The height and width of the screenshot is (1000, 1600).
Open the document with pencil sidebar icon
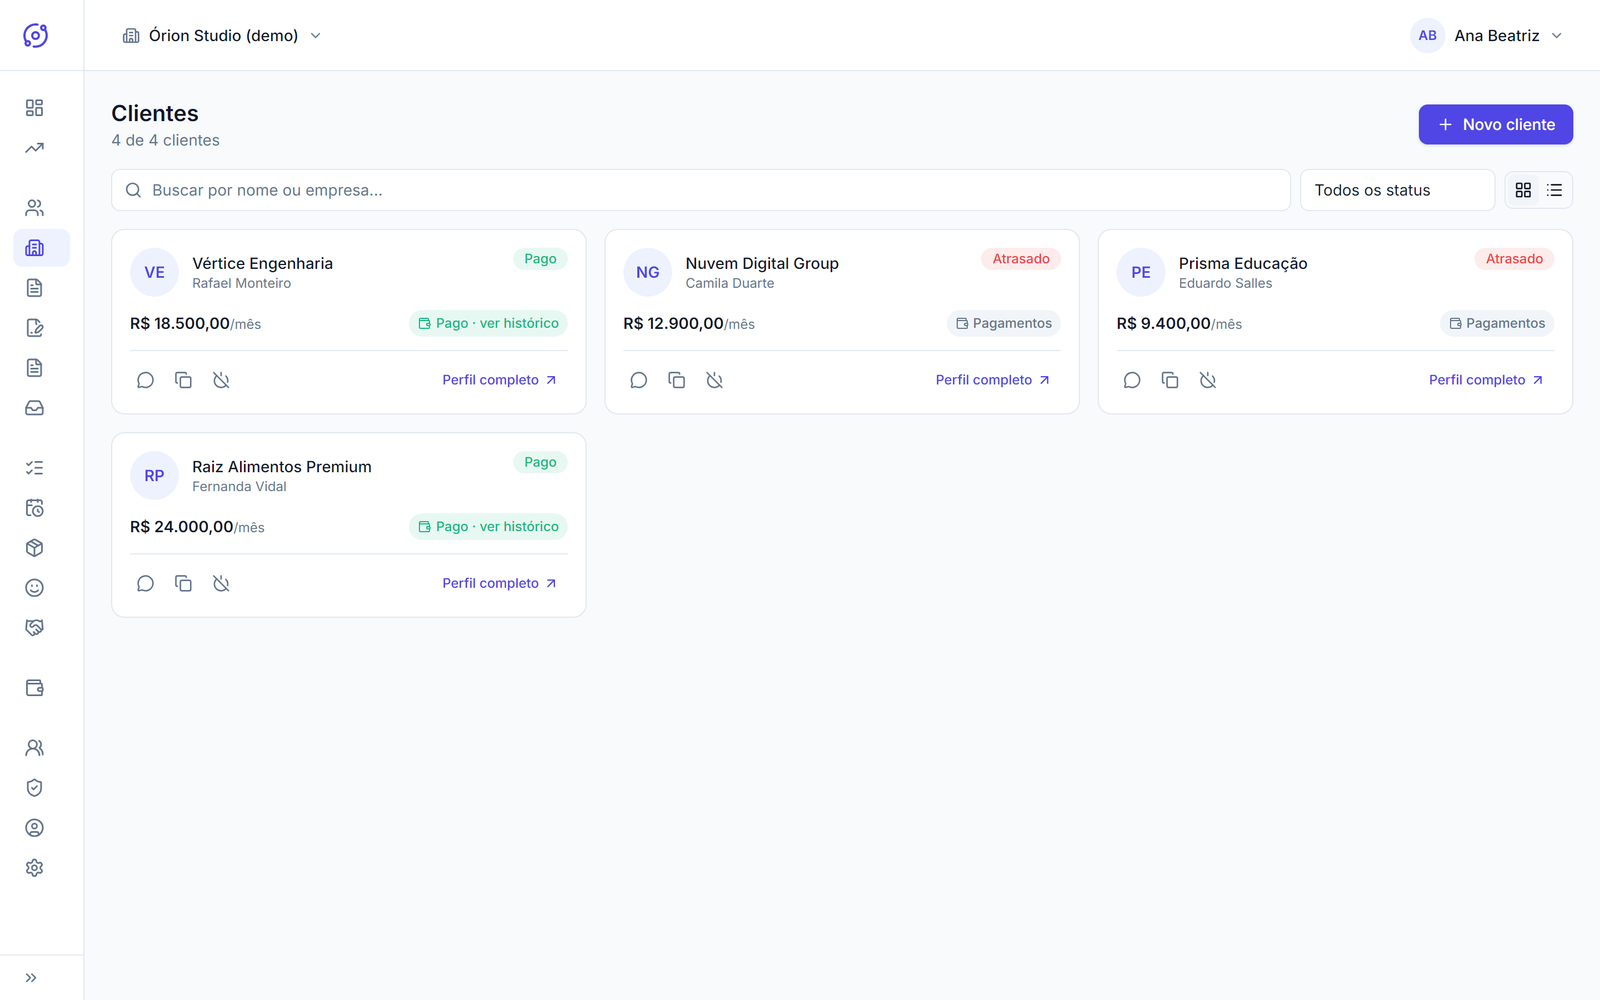click(x=35, y=328)
